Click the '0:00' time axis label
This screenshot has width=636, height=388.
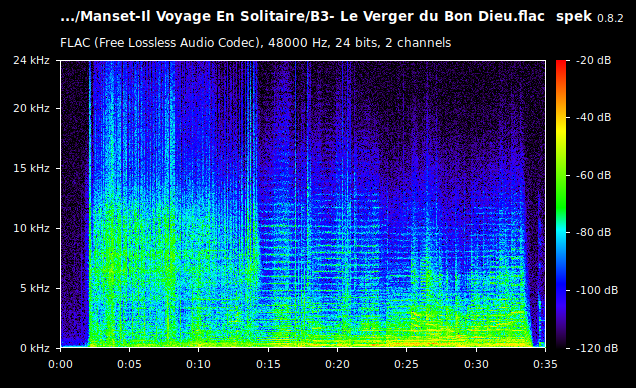pyautogui.click(x=60, y=364)
